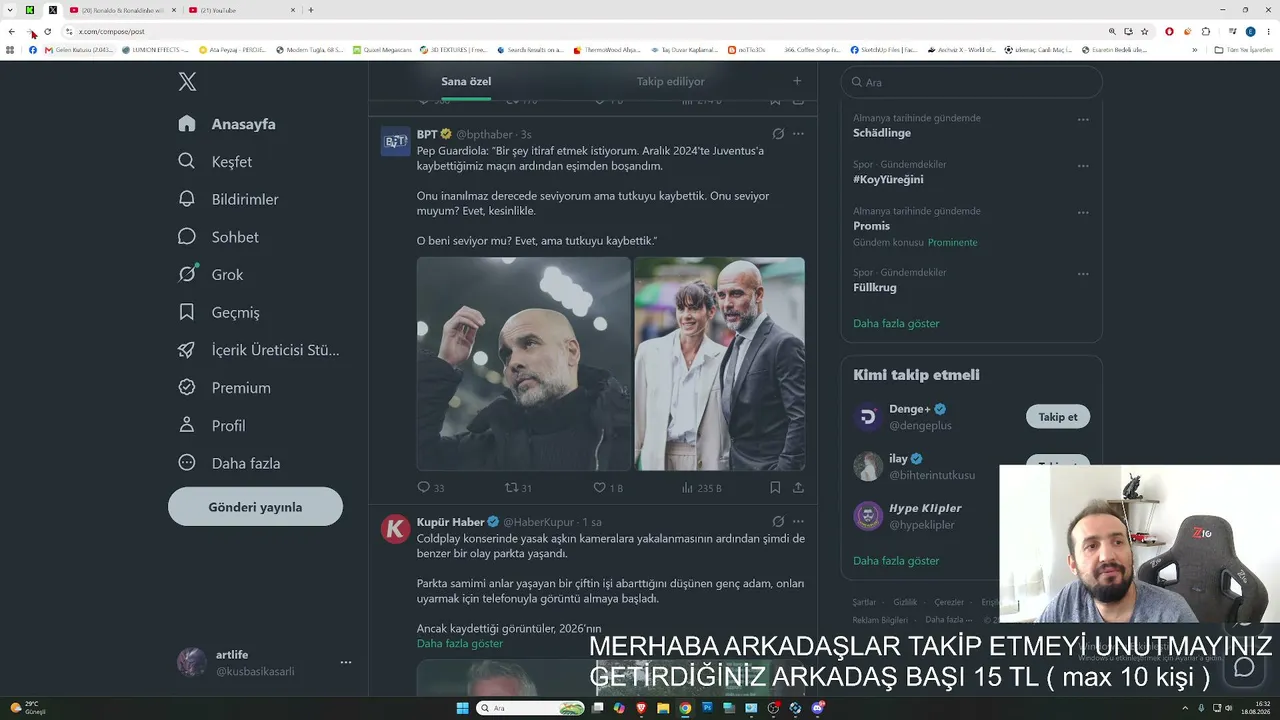This screenshot has height=720, width=1280.
Task: Open more options for Schädlinge trend
Action: (x=1083, y=119)
